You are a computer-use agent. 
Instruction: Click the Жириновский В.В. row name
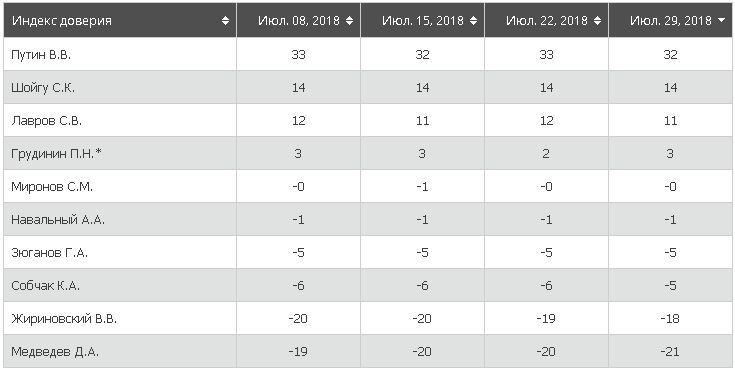[x=64, y=319]
